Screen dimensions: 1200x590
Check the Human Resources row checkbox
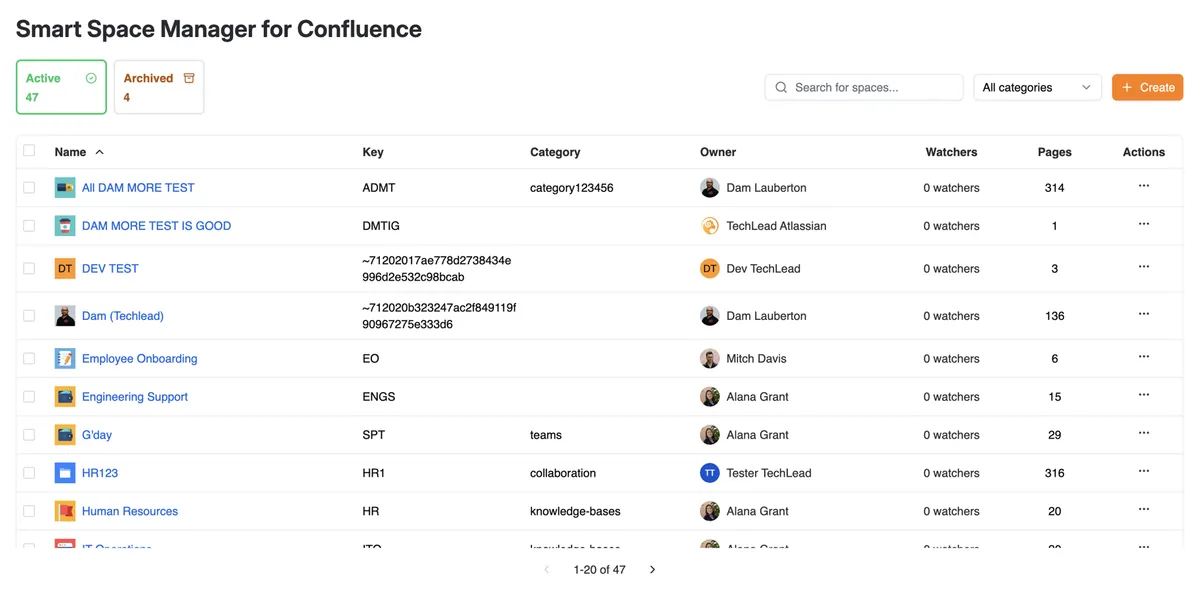tap(29, 510)
